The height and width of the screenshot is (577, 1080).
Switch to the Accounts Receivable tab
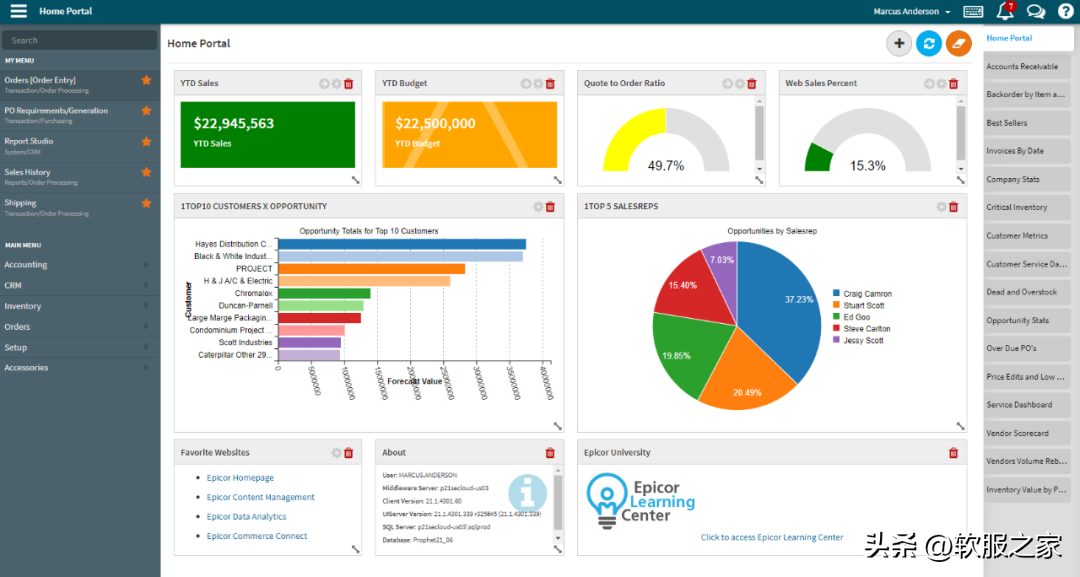point(1026,67)
